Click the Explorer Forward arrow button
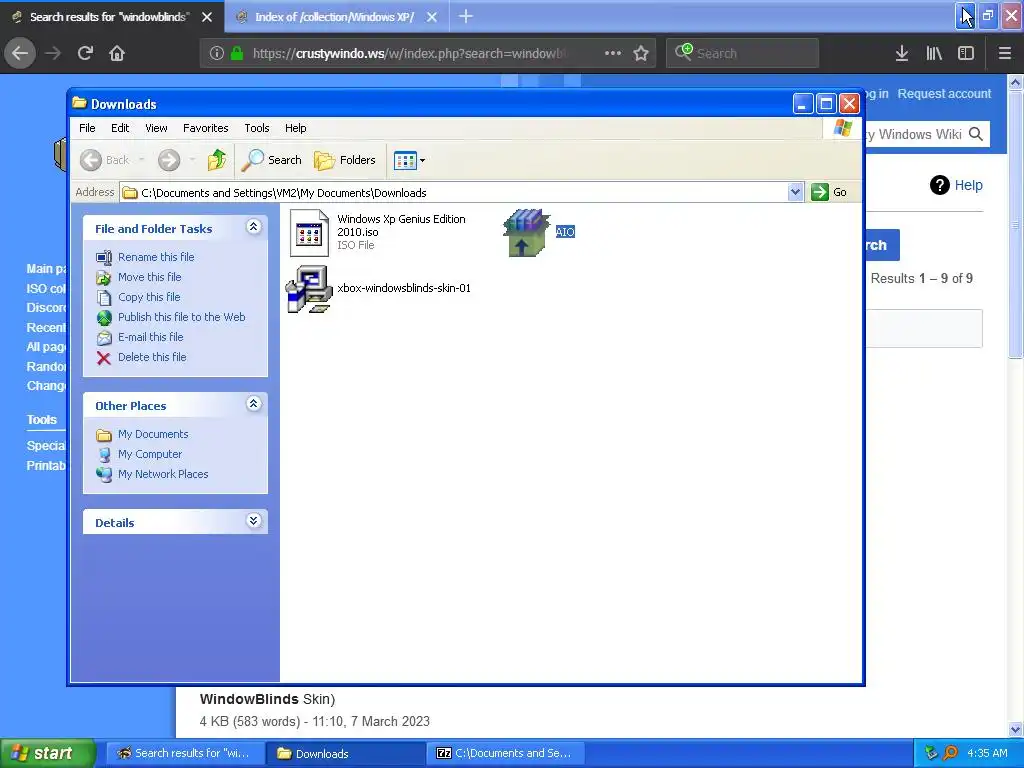Viewport: 1024px width, 768px height. tap(169, 160)
